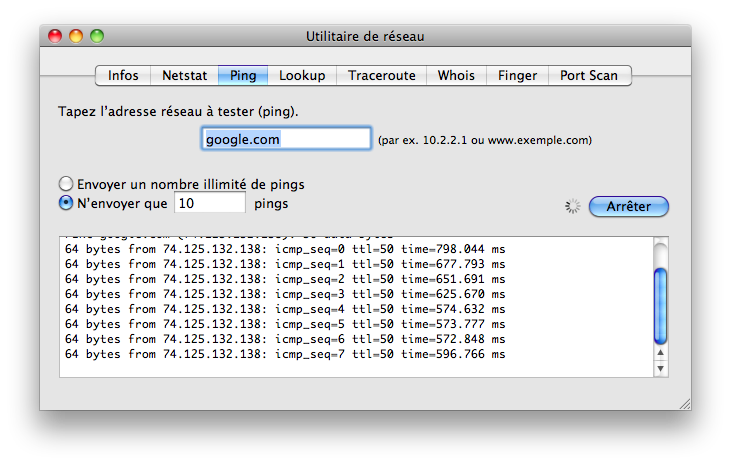The width and height of the screenshot is (731, 465).
Task: Switch to the Infos tab
Action: (123, 75)
